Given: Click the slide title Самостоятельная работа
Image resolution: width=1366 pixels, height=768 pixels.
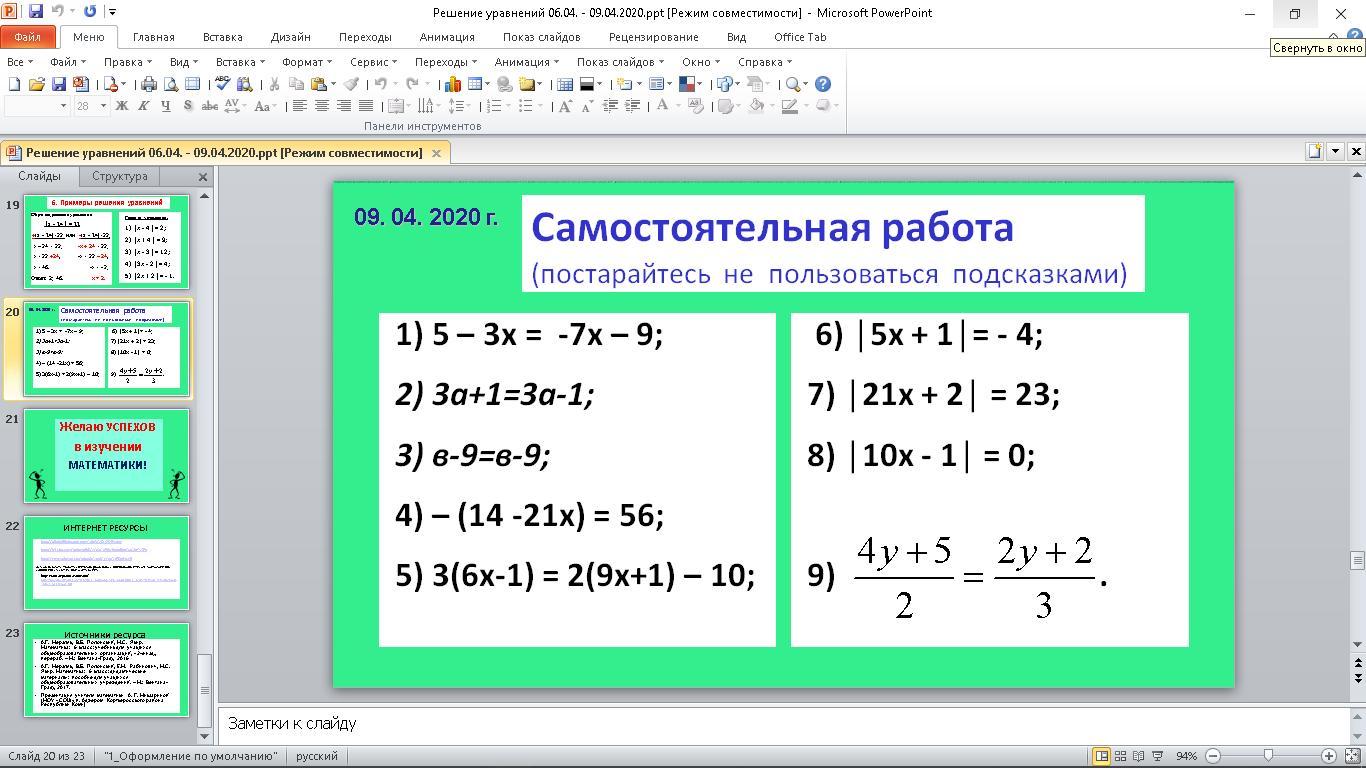Looking at the screenshot, I should (772, 228).
